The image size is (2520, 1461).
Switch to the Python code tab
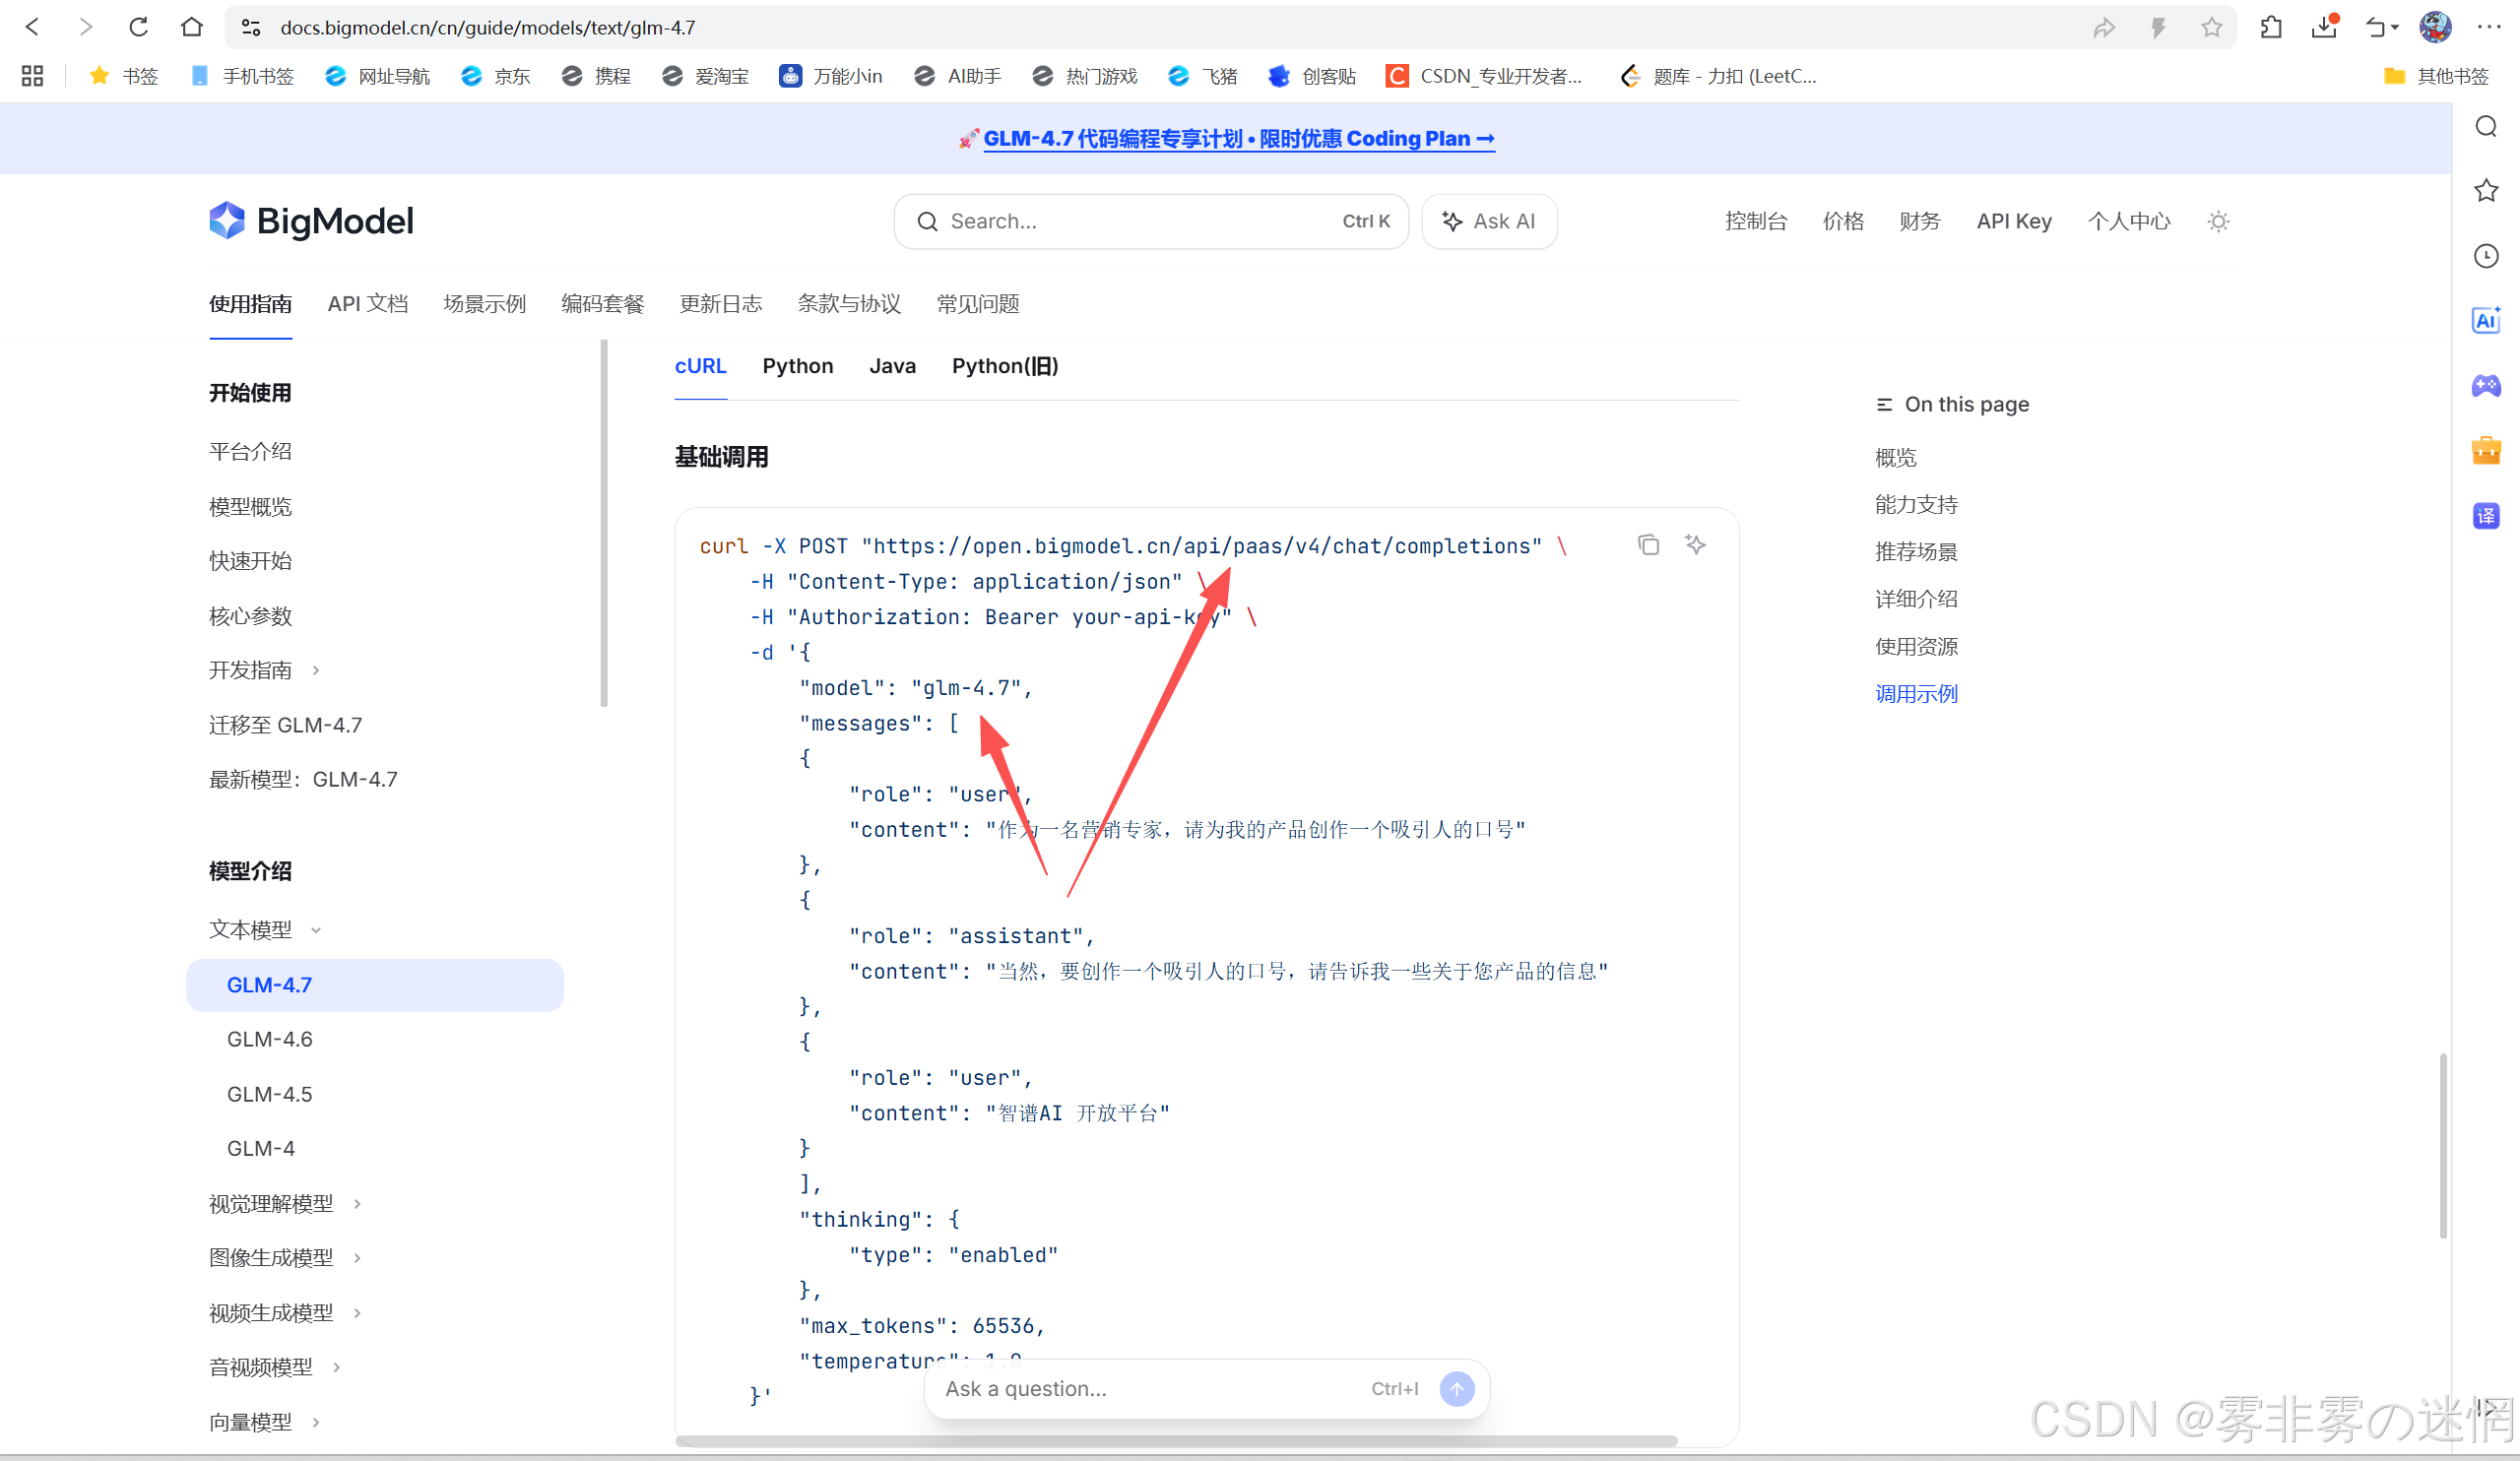click(797, 366)
